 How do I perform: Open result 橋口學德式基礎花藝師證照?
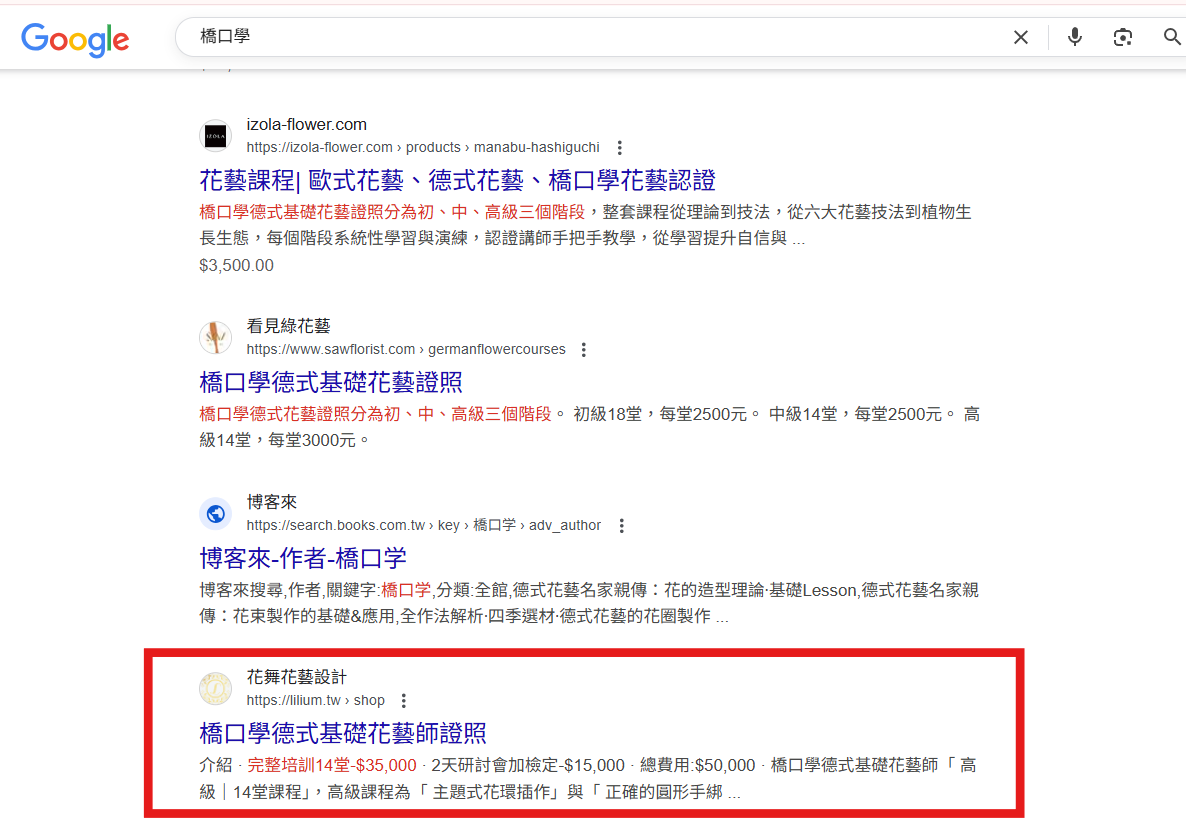pyautogui.click(x=343, y=733)
